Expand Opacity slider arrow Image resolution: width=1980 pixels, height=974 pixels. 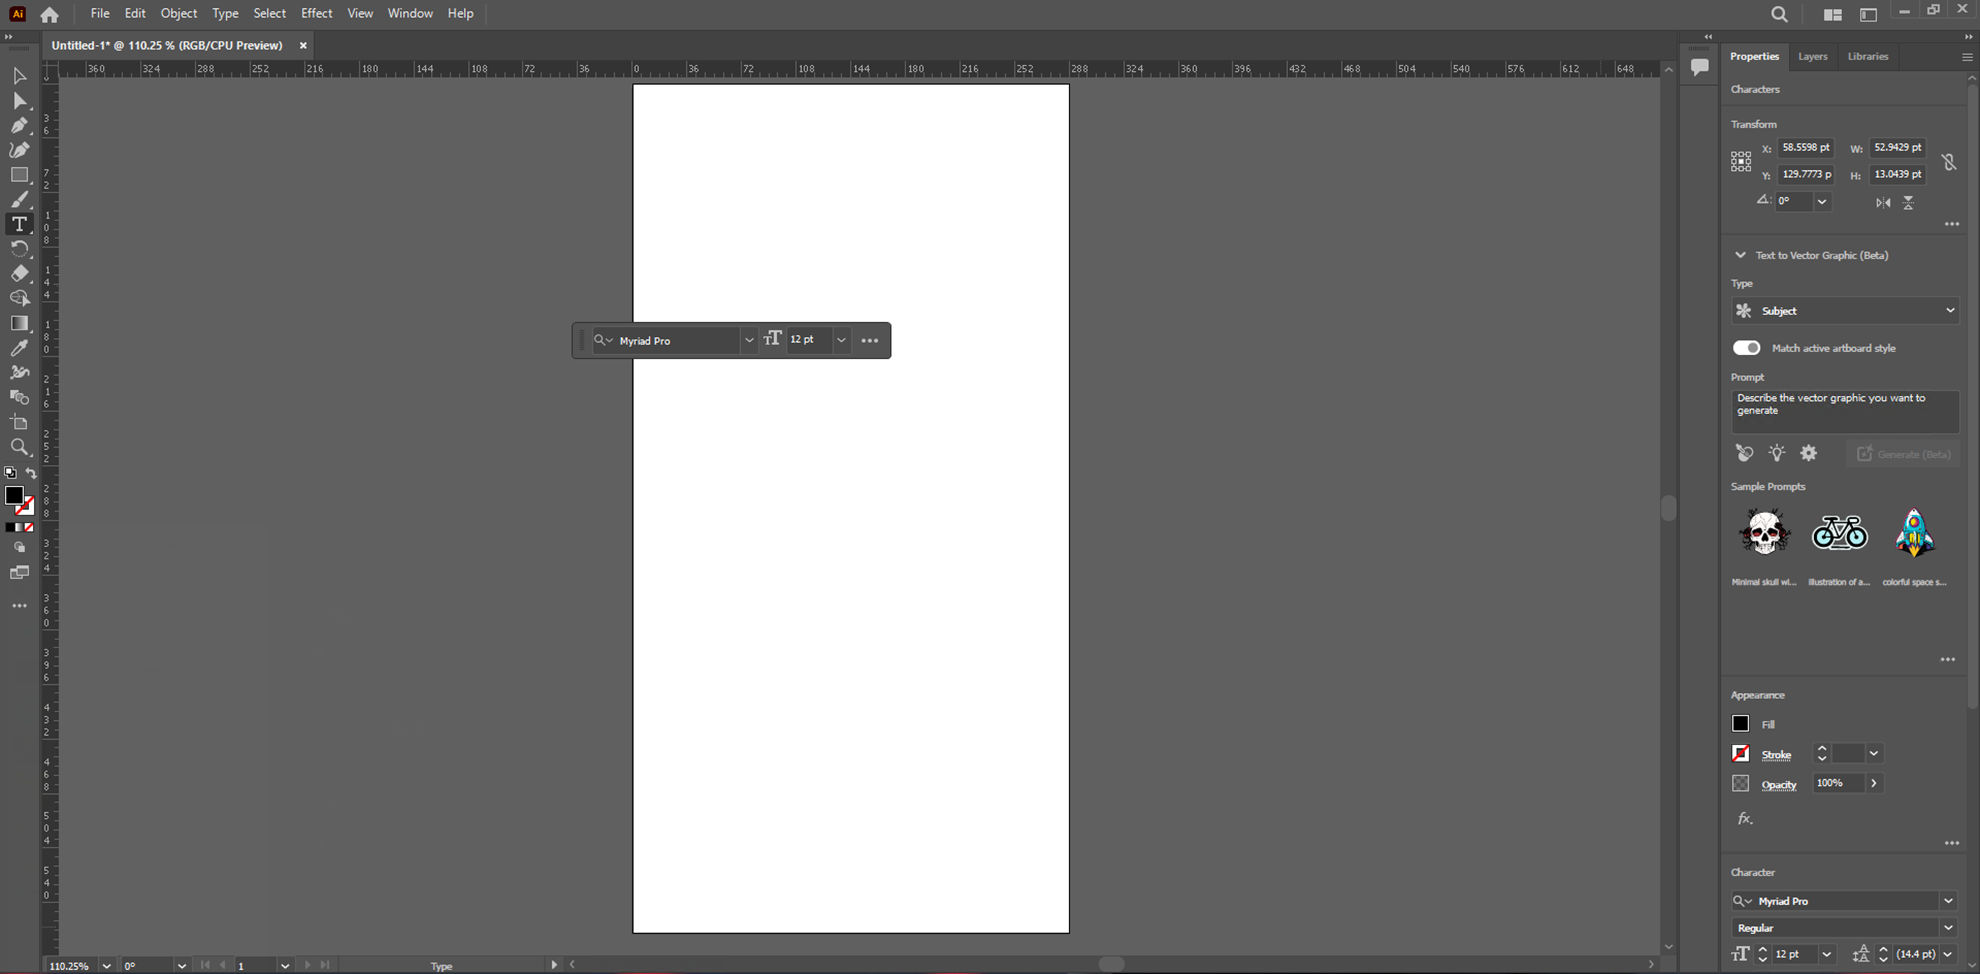coord(1874,783)
